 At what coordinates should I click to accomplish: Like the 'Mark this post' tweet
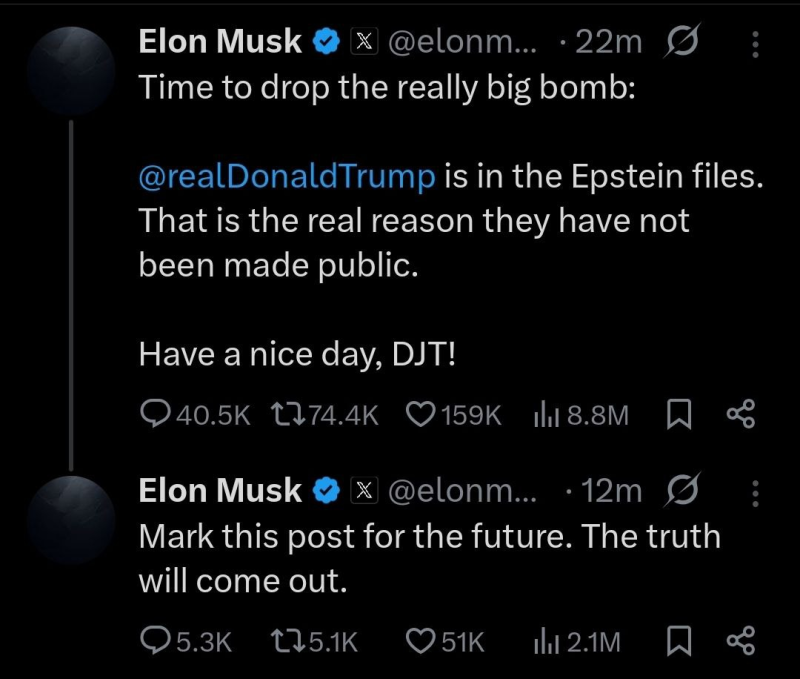point(419,641)
